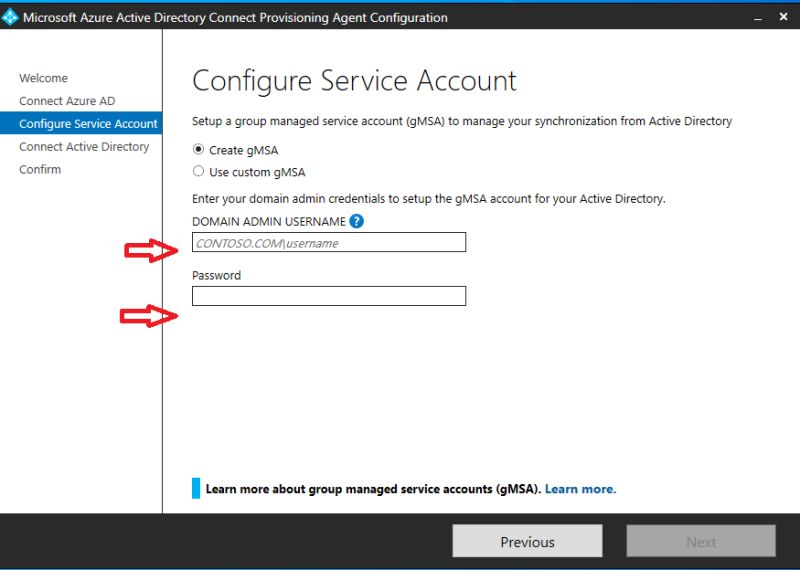Click the DOMAIN ADMIN USERNAME label
Image resolution: width=800 pixels, height=570 pixels.
coord(268,221)
